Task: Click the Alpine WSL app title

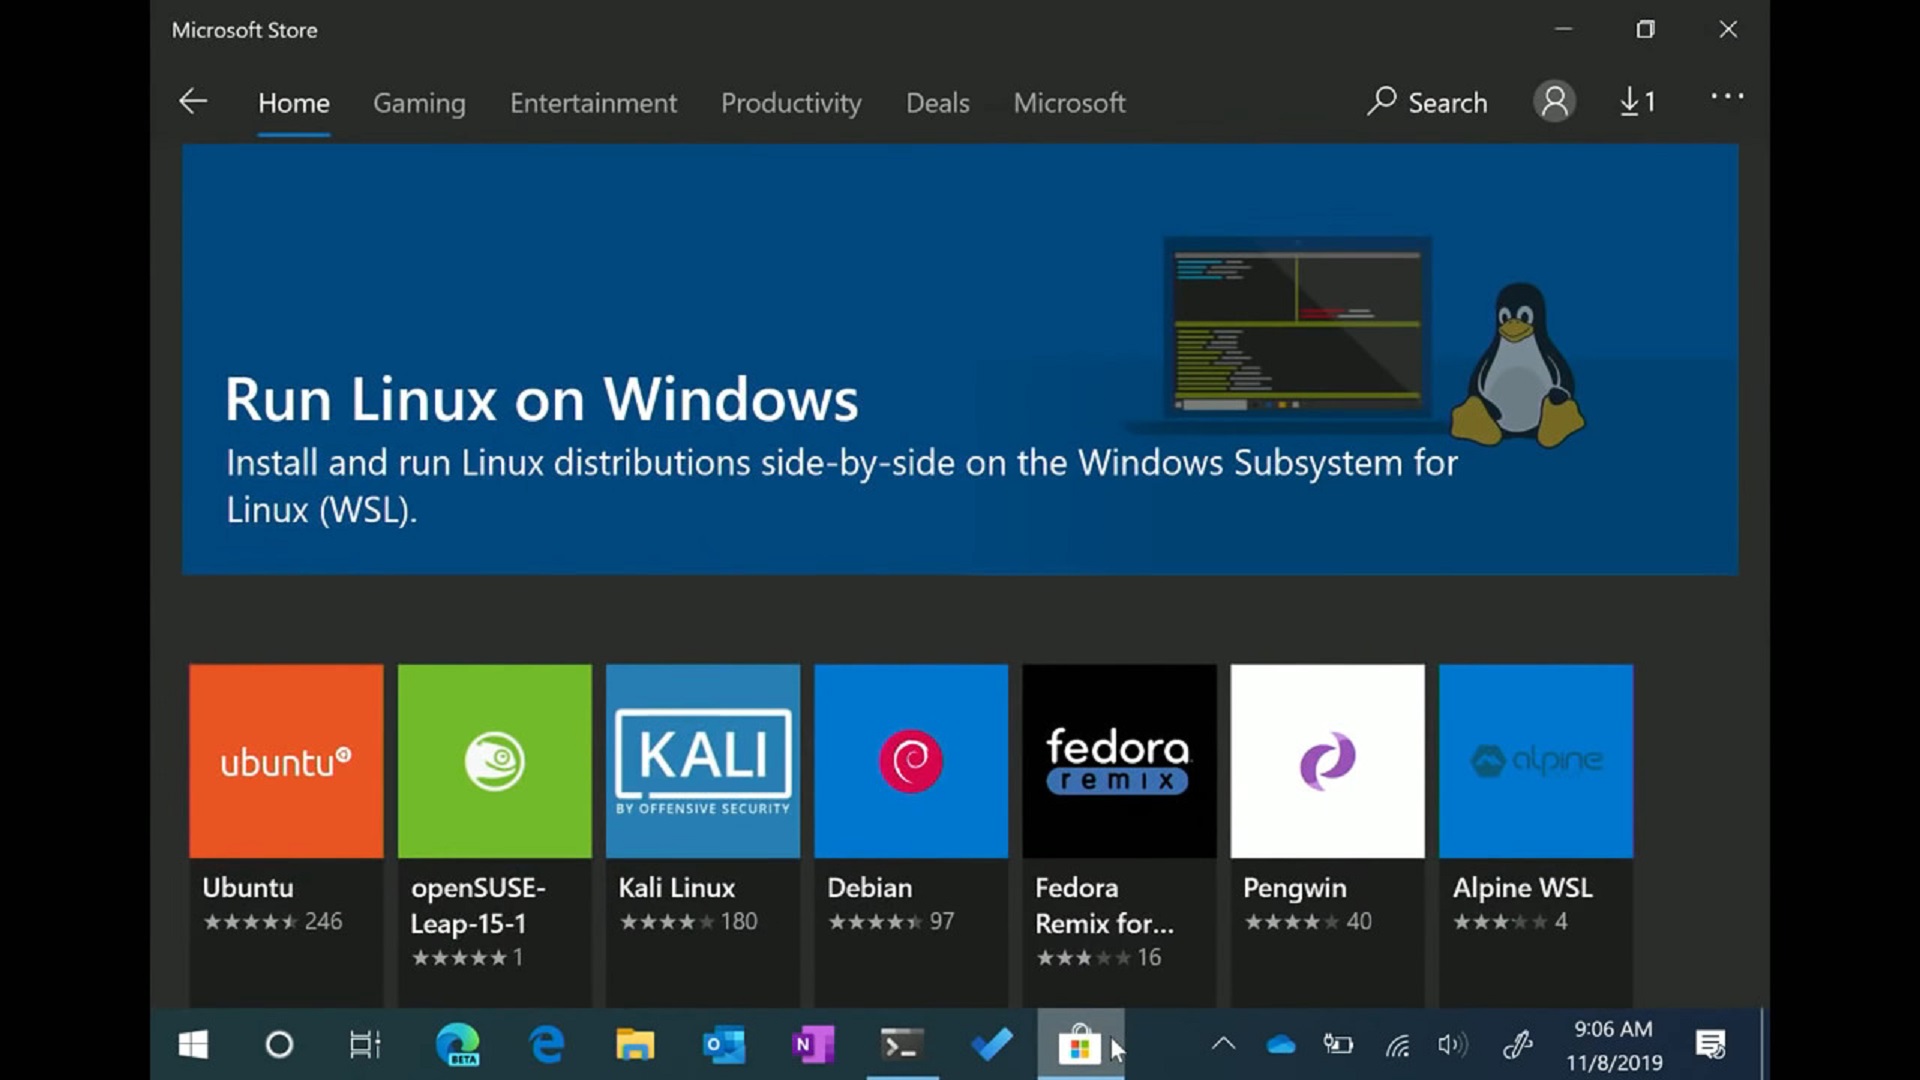Action: [x=1522, y=887]
